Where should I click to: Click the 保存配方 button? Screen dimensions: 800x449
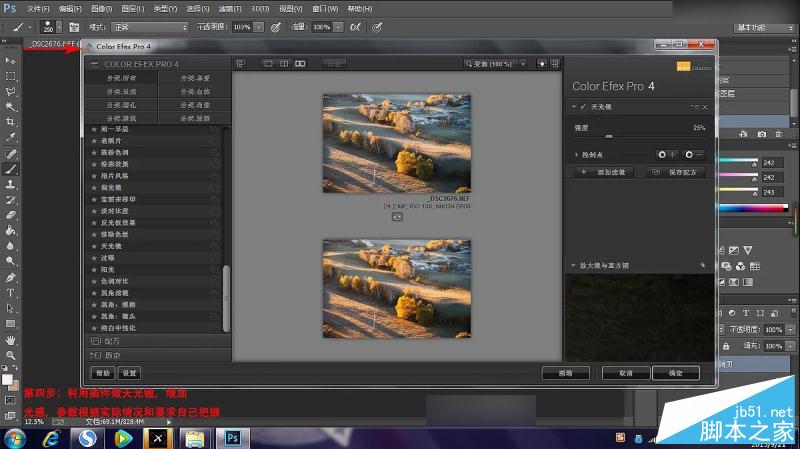(x=677, y=172)
